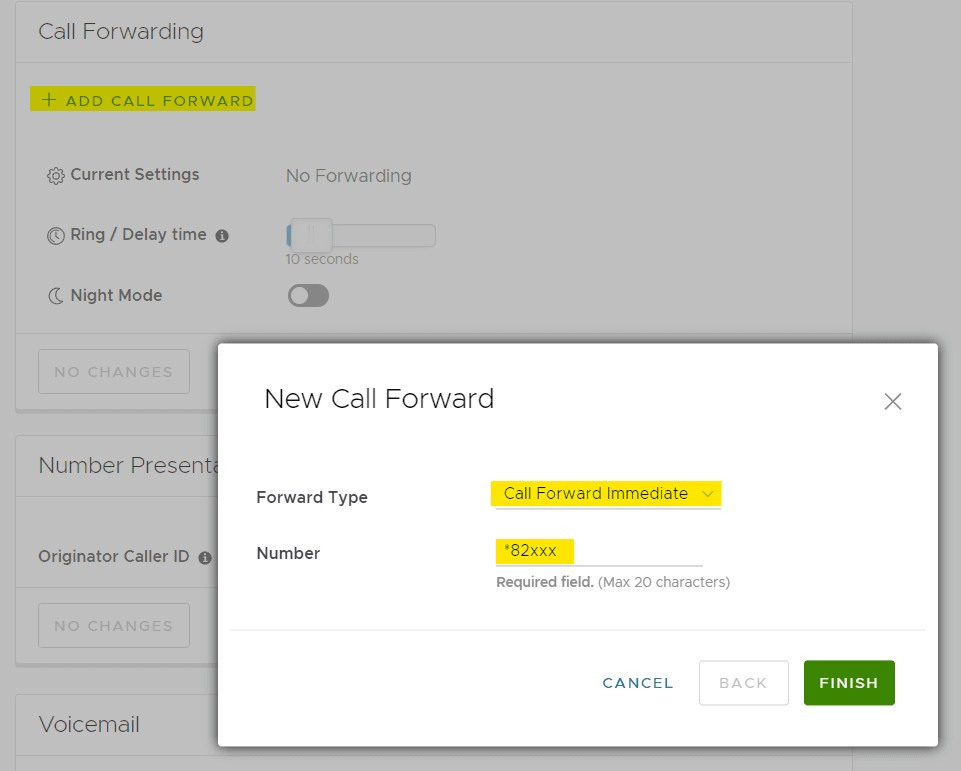Click the Add Call Forward link
This screenshot has height=771, width=961.
(x=159, y=101)
